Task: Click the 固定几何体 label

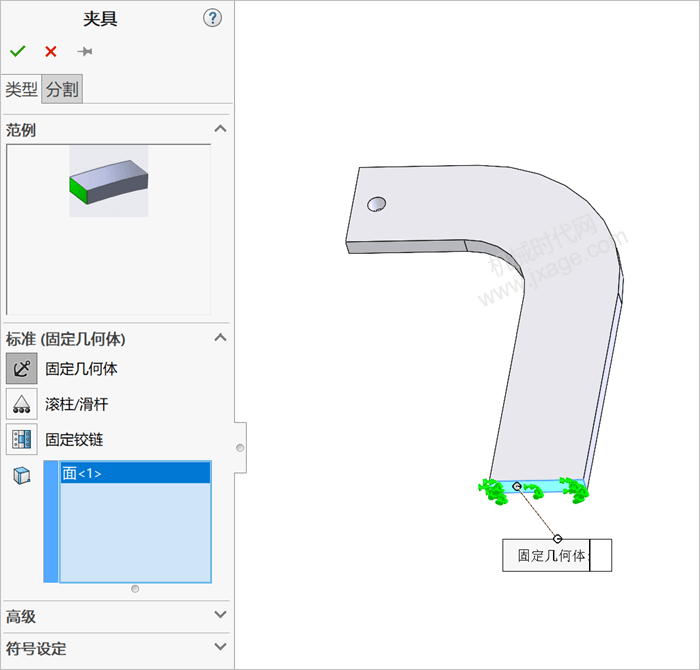Action: click(x=81, y=369)
